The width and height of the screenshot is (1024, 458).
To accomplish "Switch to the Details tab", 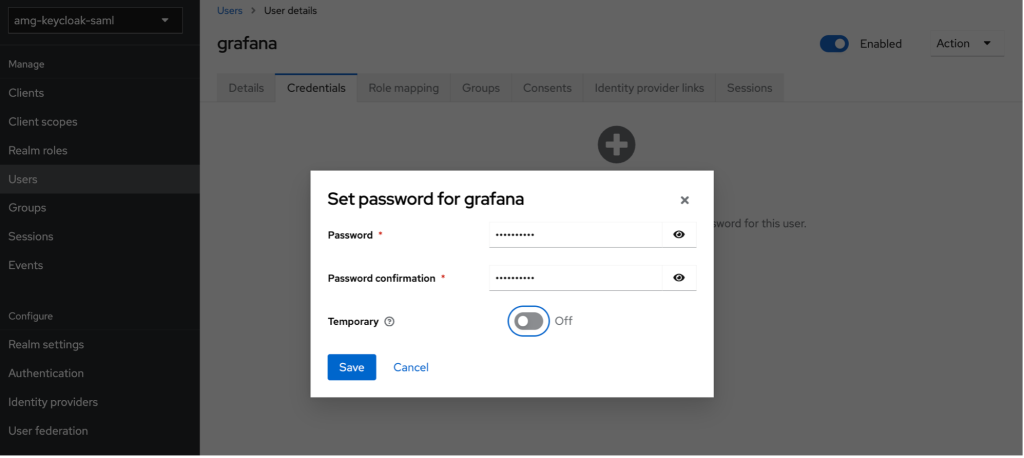I will coord(246,88).
